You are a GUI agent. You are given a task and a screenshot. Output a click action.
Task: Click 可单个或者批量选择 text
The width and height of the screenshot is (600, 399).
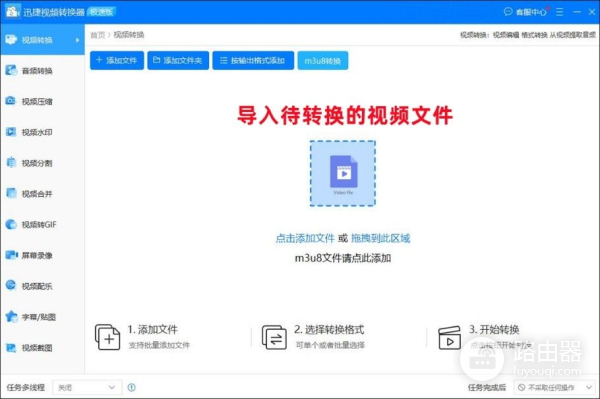(x=330, y=345)
